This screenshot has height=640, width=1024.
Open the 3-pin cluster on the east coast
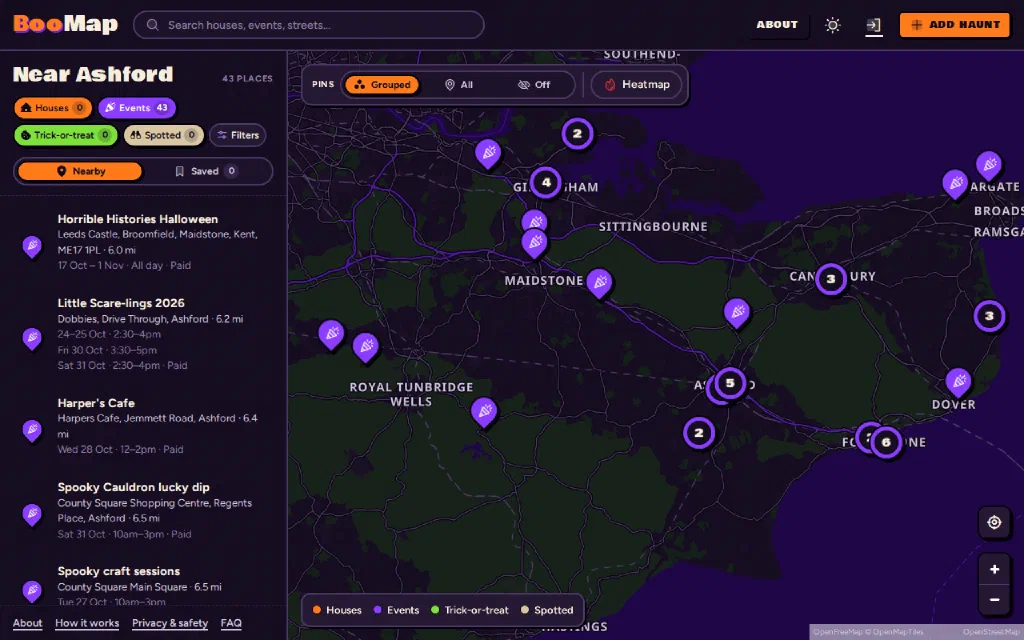989,316
